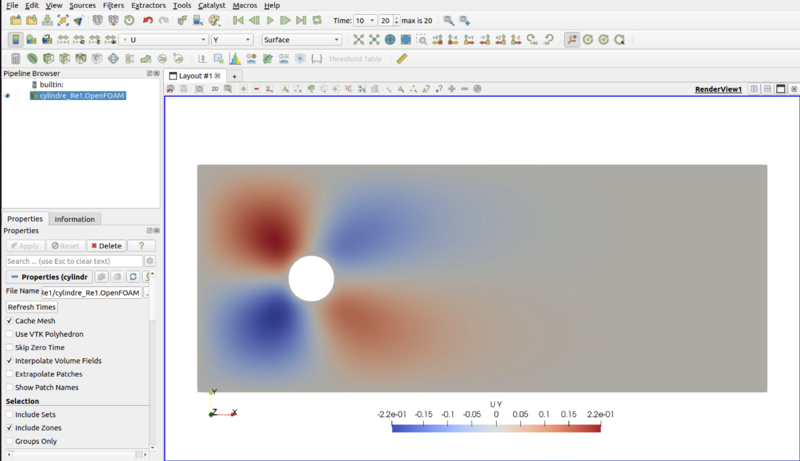The width and height of the screenshot is (800, 461).
Task: Toggle 2D interaction mode button
Action: click(215, 89)
